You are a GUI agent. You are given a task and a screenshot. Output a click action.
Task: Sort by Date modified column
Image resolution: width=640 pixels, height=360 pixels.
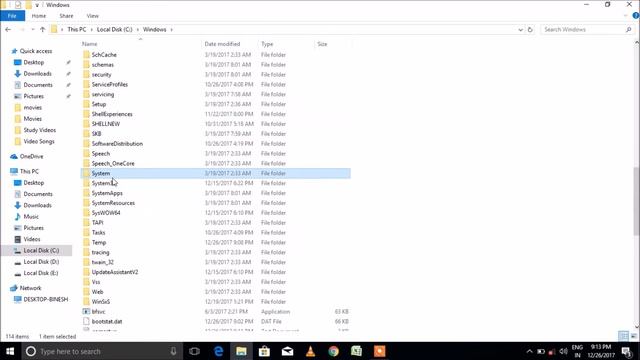[x=222, y=44]
